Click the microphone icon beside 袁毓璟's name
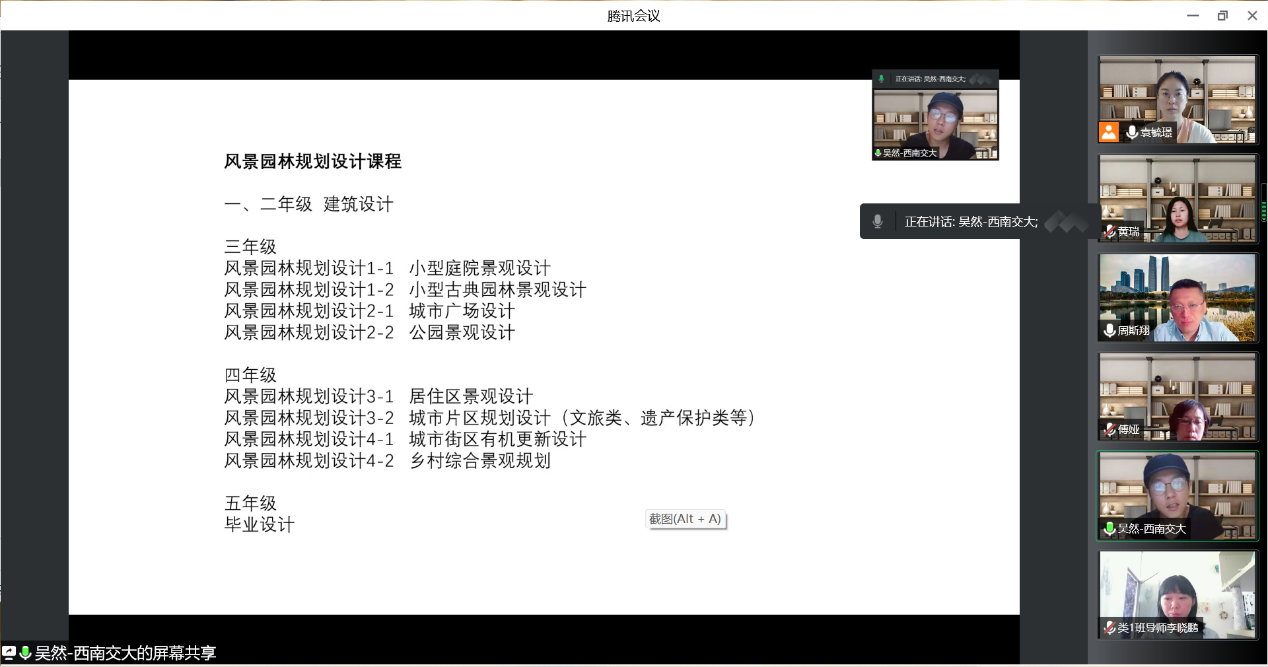Screen dimensions: 1268x667 point(1132,132)
